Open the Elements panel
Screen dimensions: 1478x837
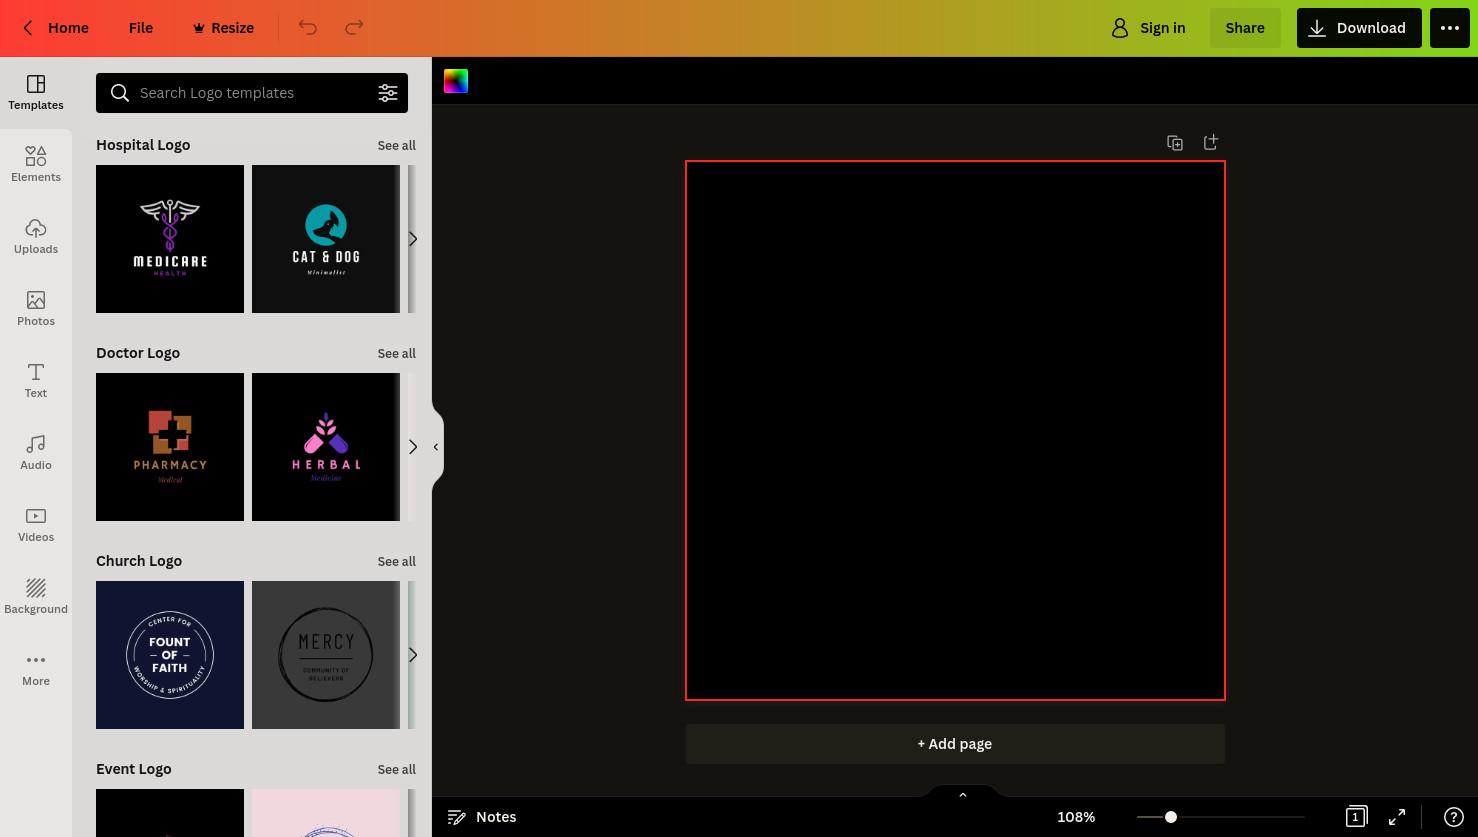36,165
